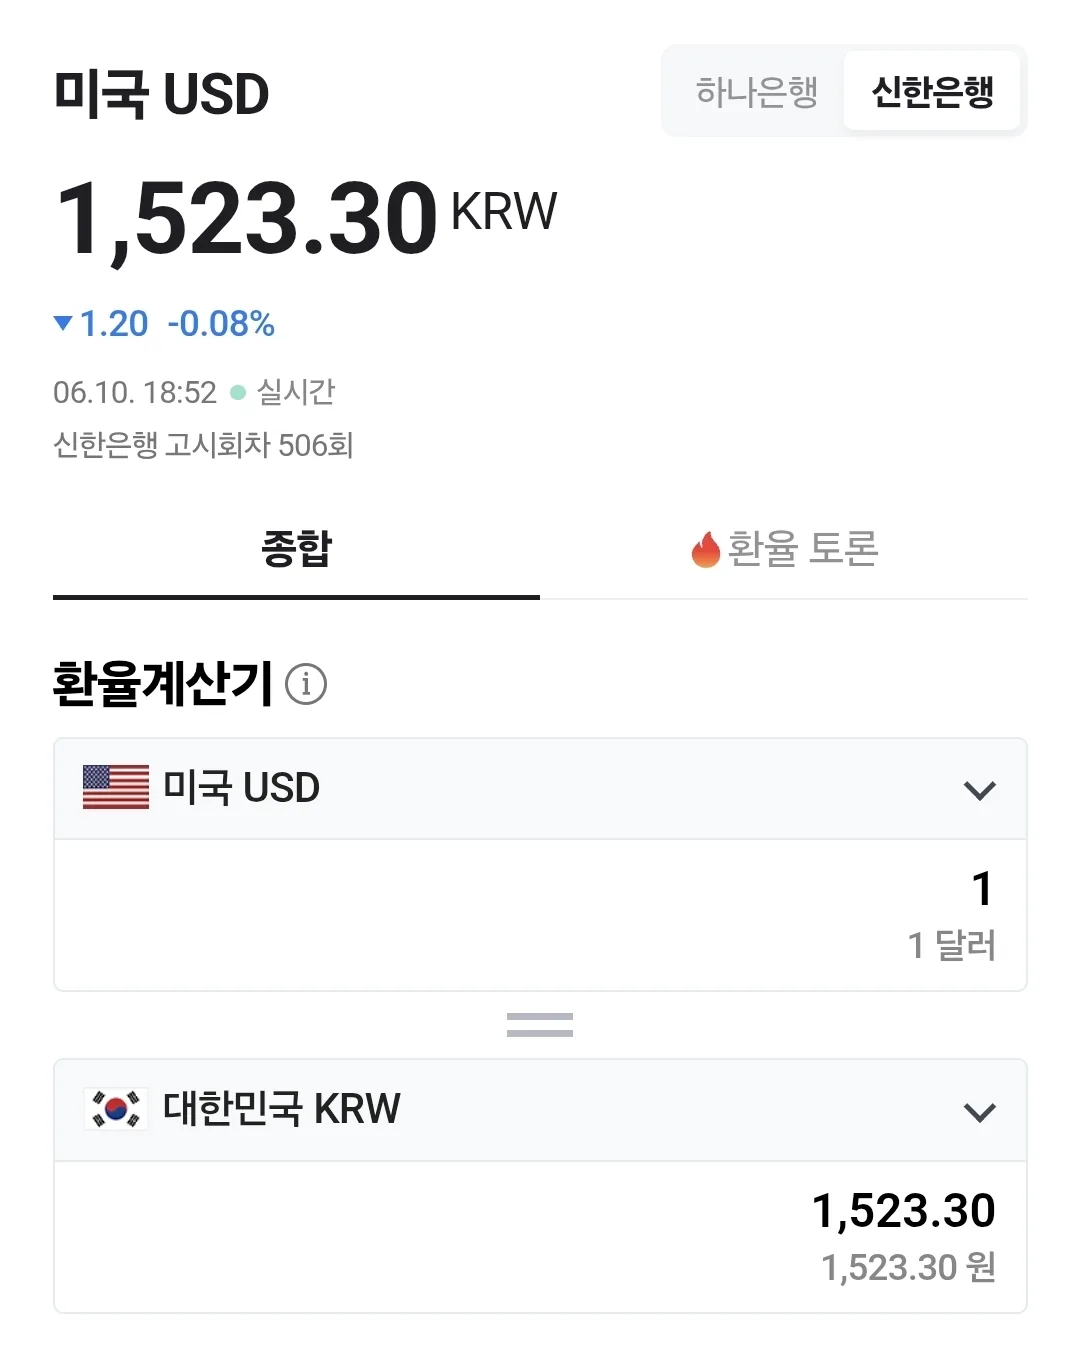Click the blue down triangle indicator

(x=63, y=323)
